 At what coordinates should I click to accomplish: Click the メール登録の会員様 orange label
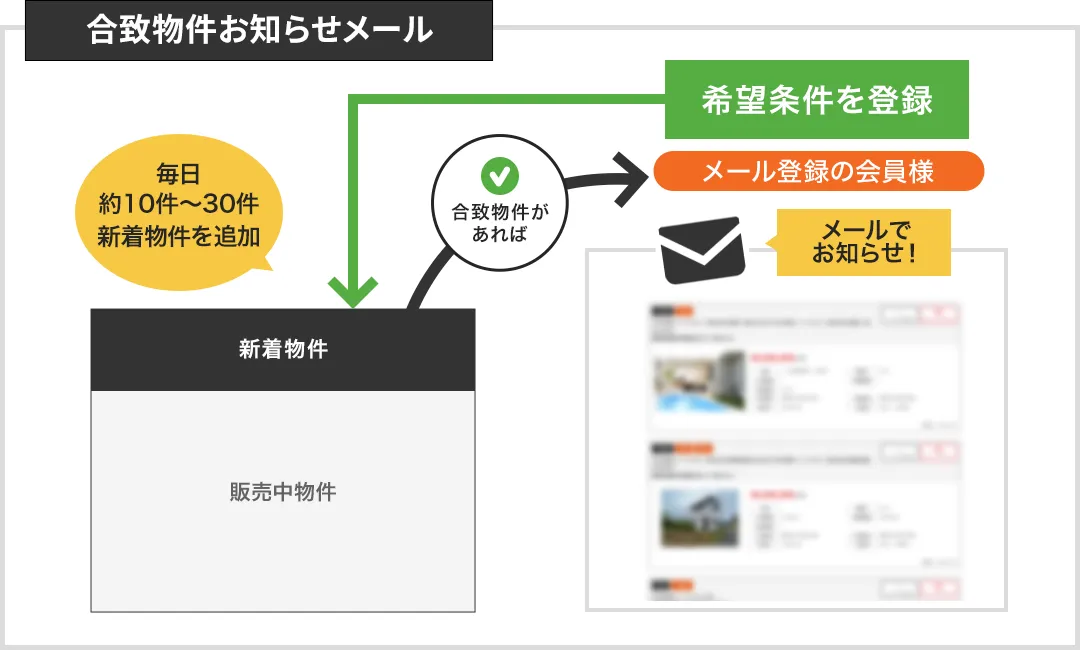tap(818, 171)
